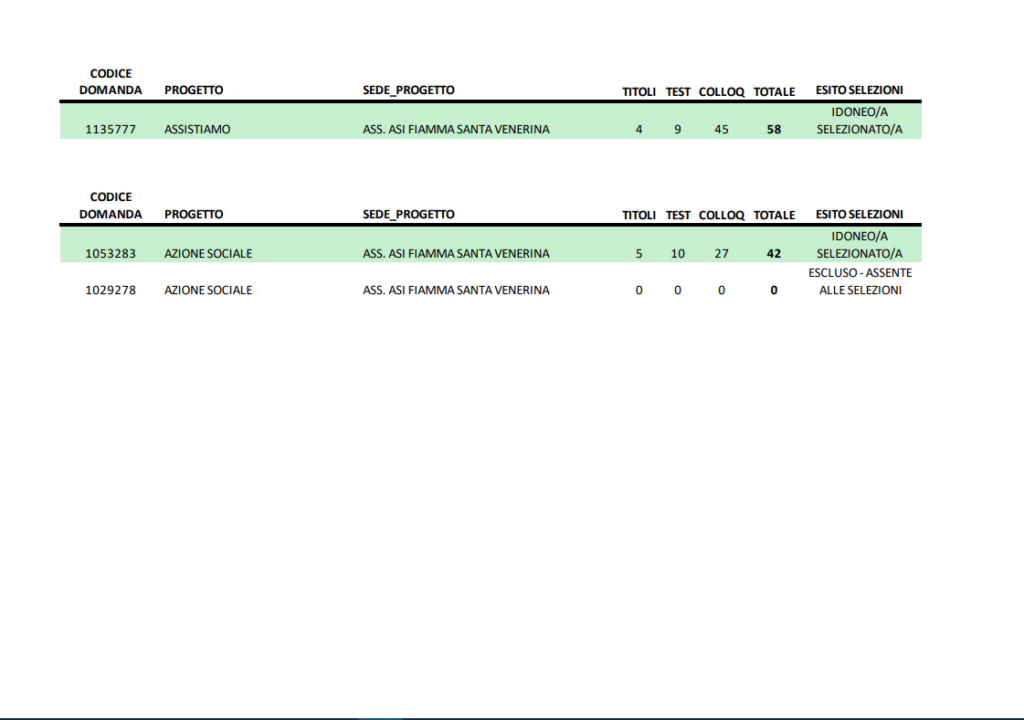Click the bold total 0 for row 1029278

[x=773, y=291]
